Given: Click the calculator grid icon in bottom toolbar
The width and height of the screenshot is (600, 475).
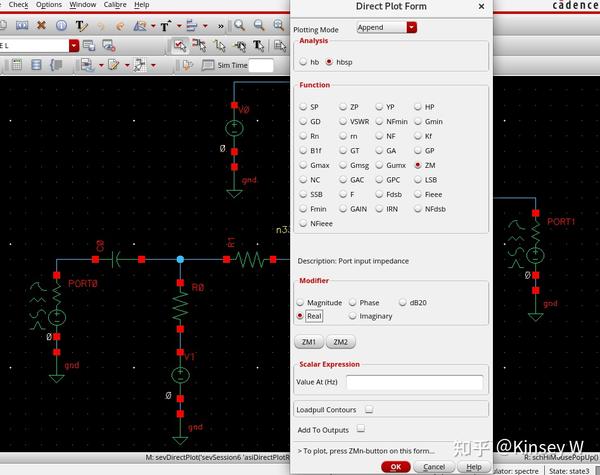Looking at the screenshot, I should coord(16,65).
